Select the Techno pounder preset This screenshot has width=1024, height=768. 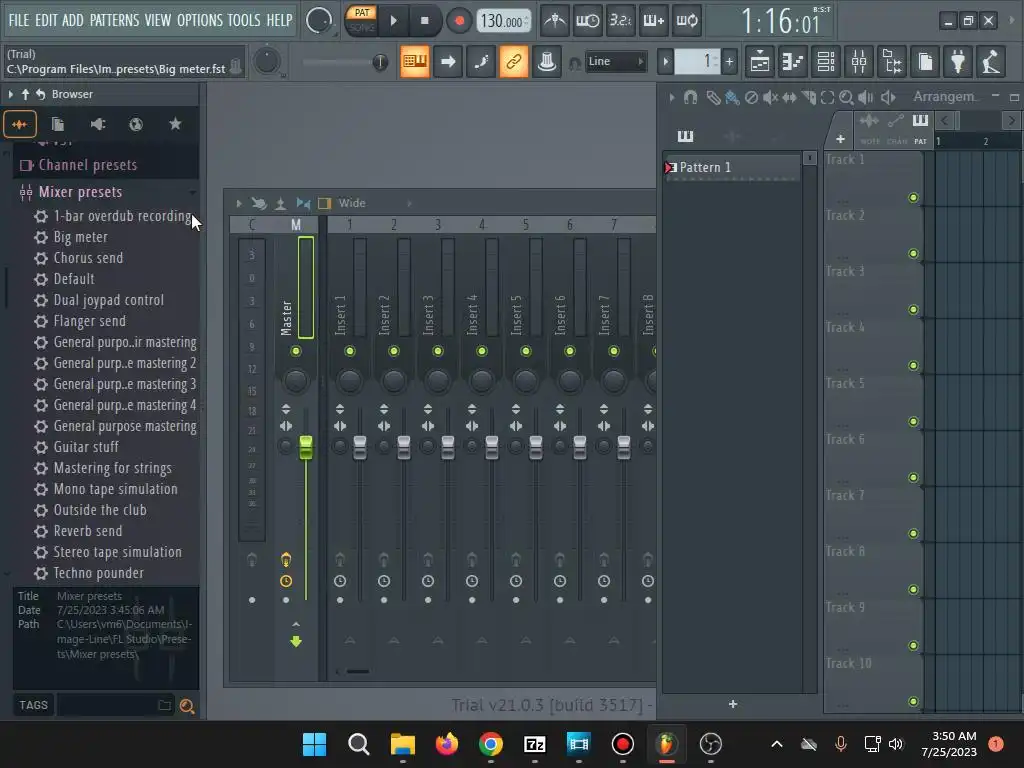pyautogui.click(x=99, y=573)
